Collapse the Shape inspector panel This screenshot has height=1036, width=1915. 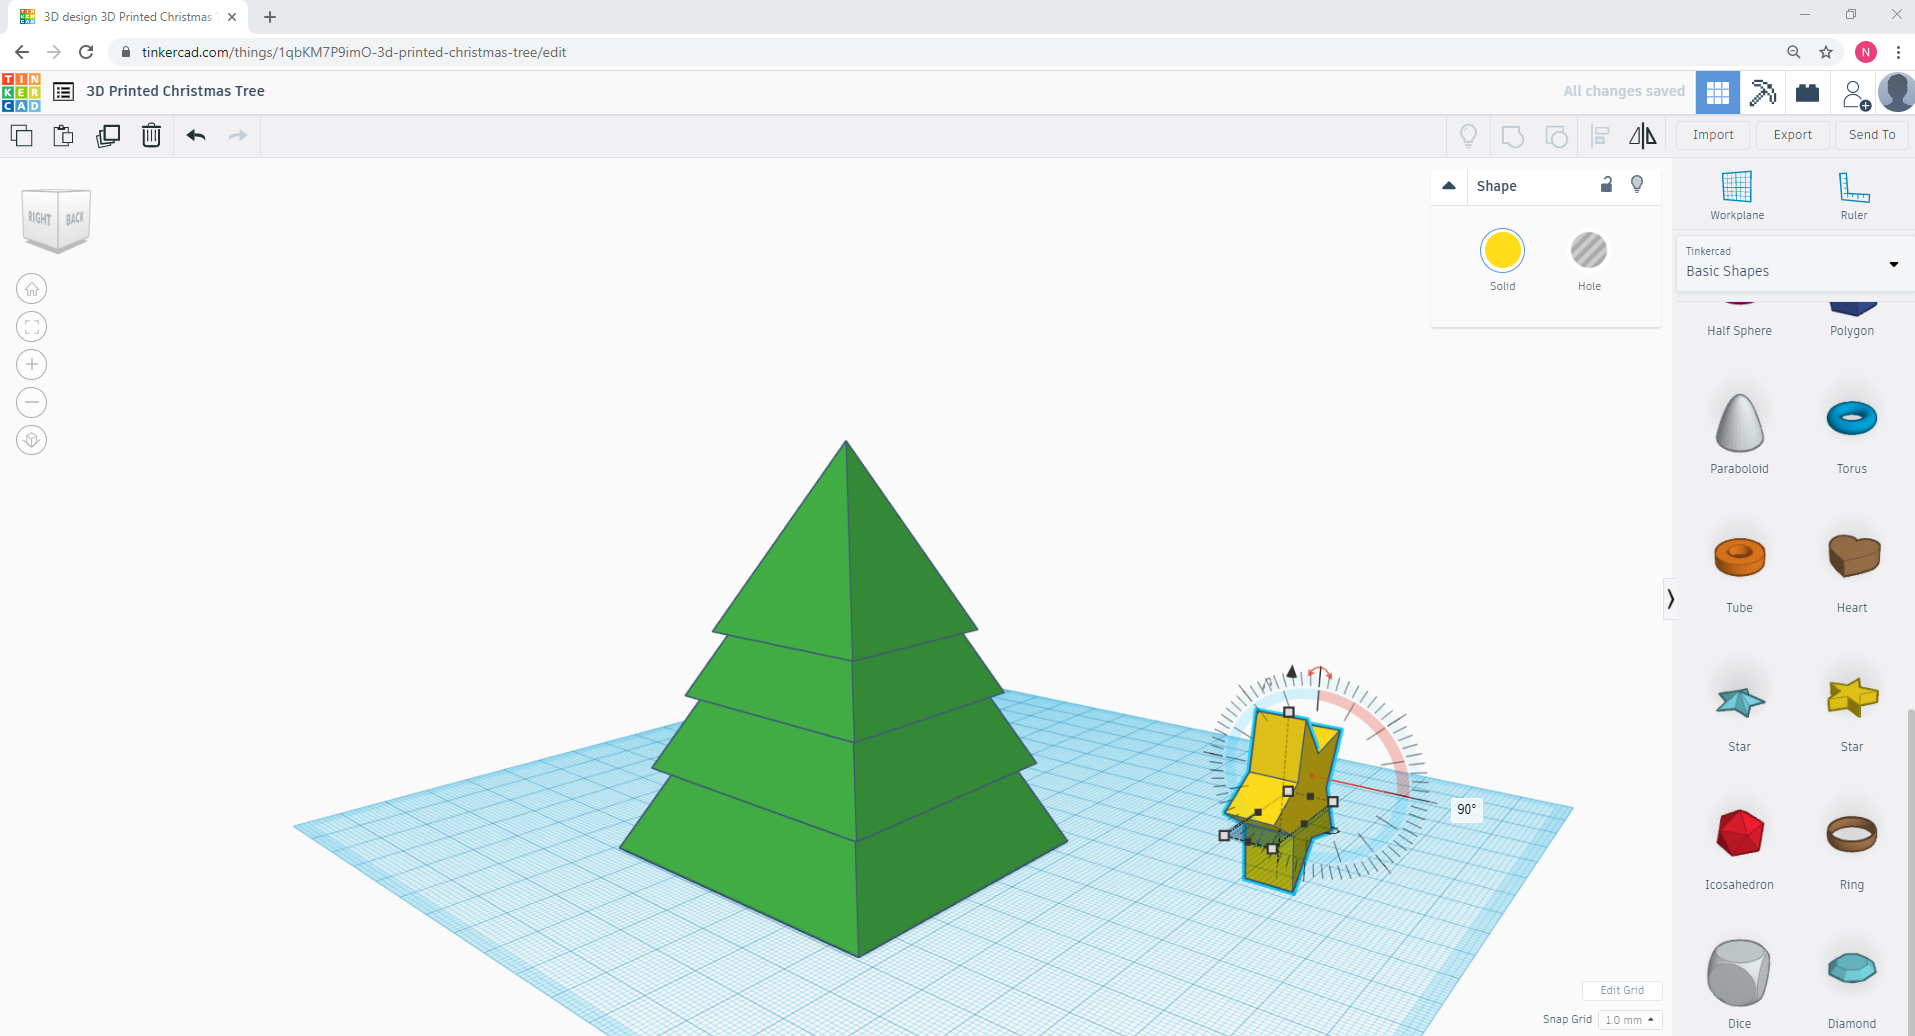tap(1449, 186)
